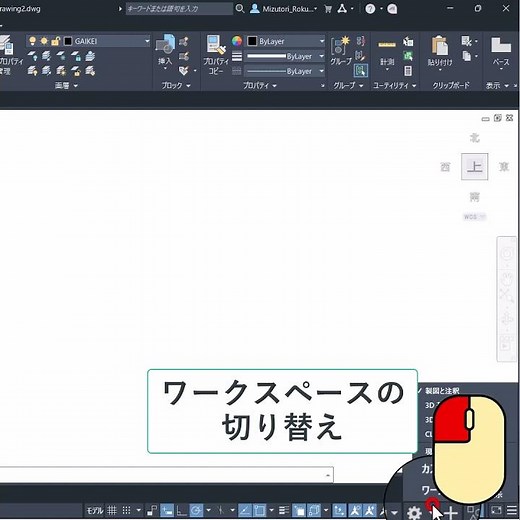Click the Copy Clip icon
Viewport: 520px width, 520px height.
coord(467,56)
